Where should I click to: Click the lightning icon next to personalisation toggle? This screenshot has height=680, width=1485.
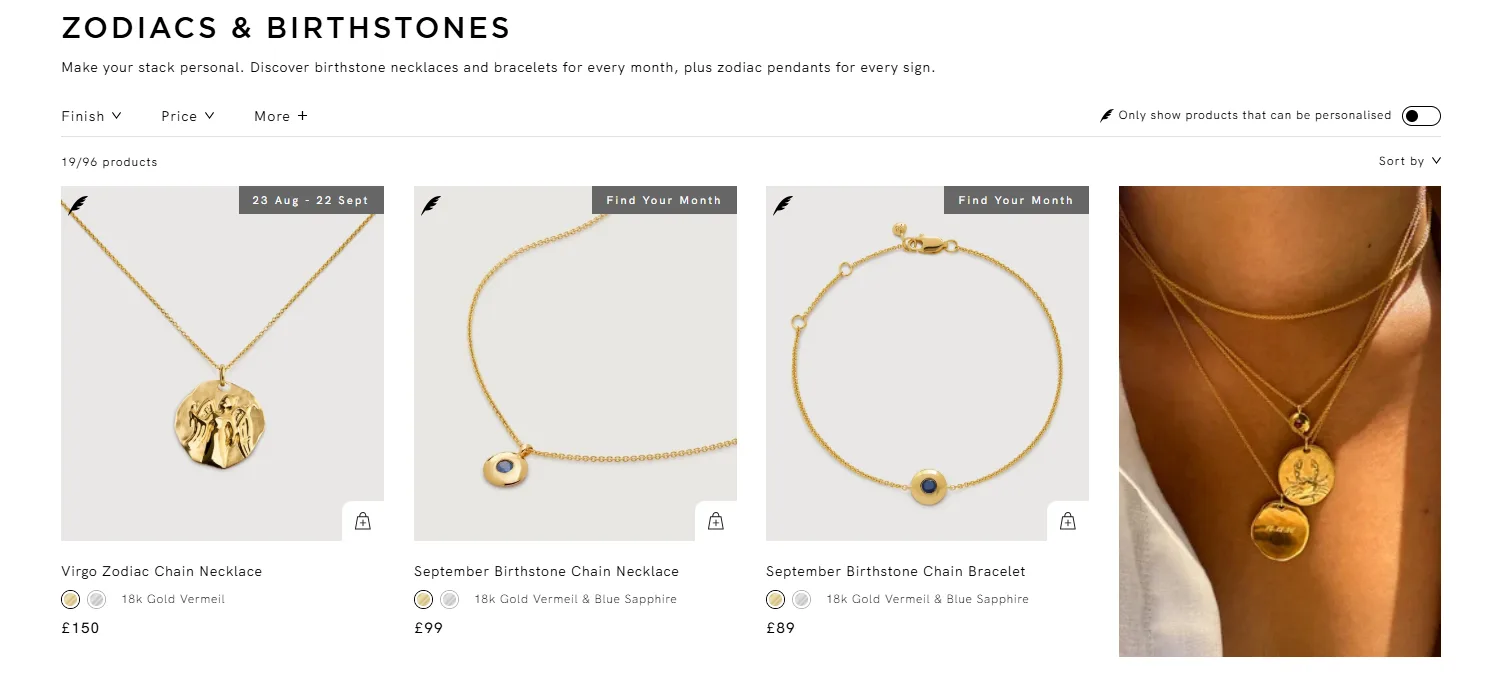pyautogui.click(x=1108, y=115)
